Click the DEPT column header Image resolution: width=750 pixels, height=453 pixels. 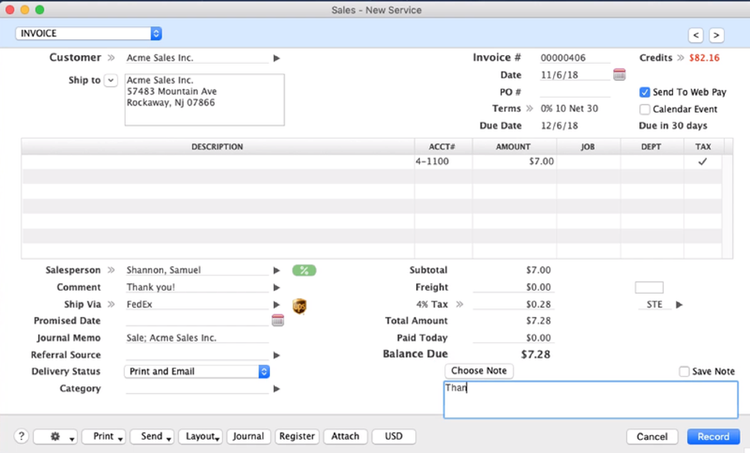pos(651,147)
